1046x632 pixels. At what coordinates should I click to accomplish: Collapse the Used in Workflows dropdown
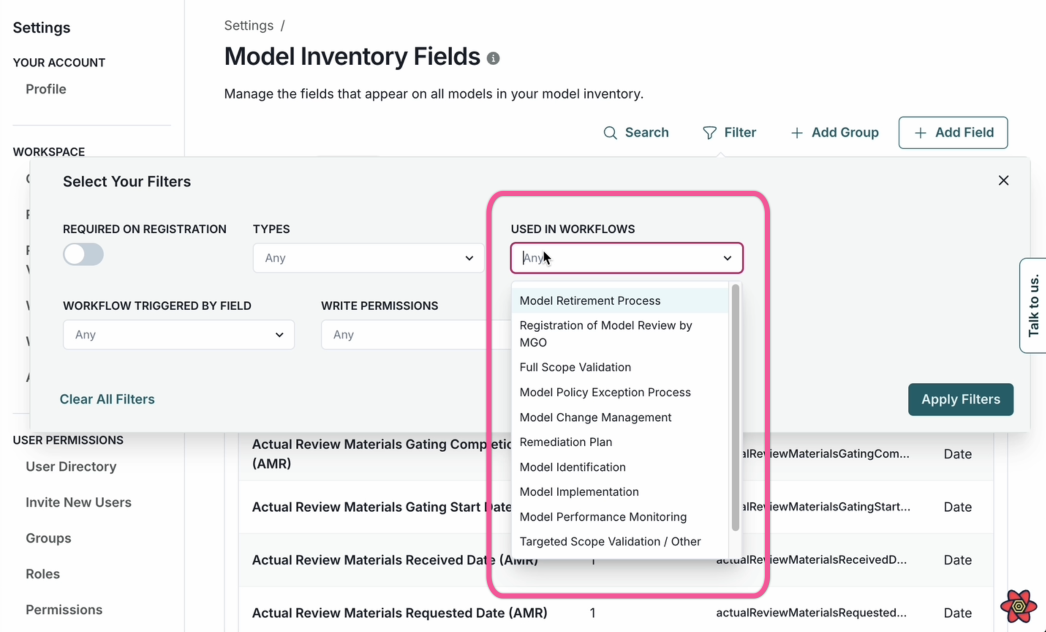click(727, 257)
